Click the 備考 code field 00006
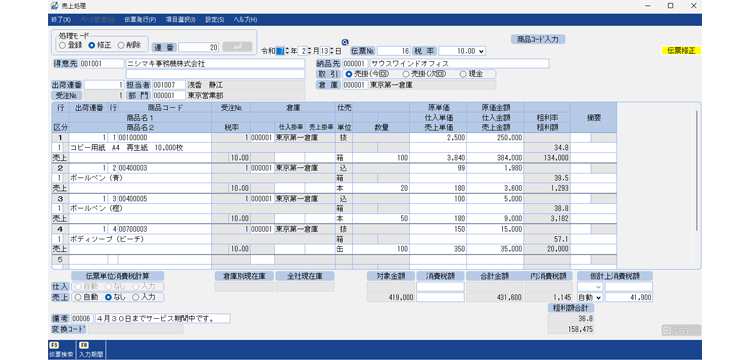 click(82, 318)
